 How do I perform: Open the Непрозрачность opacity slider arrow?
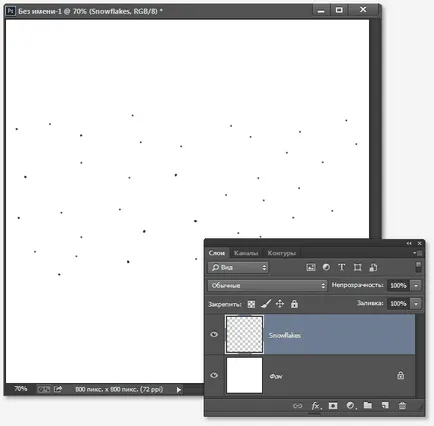tap(416, 285)
